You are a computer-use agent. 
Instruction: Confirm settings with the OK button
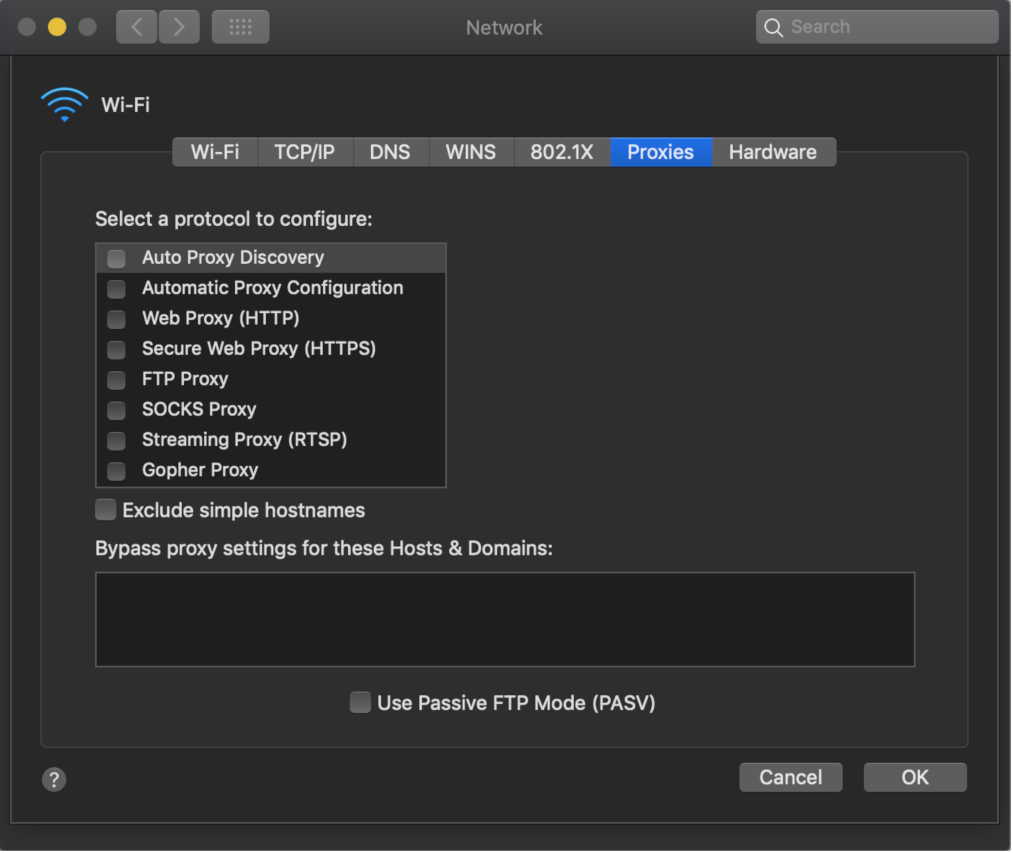coord(915,777)
